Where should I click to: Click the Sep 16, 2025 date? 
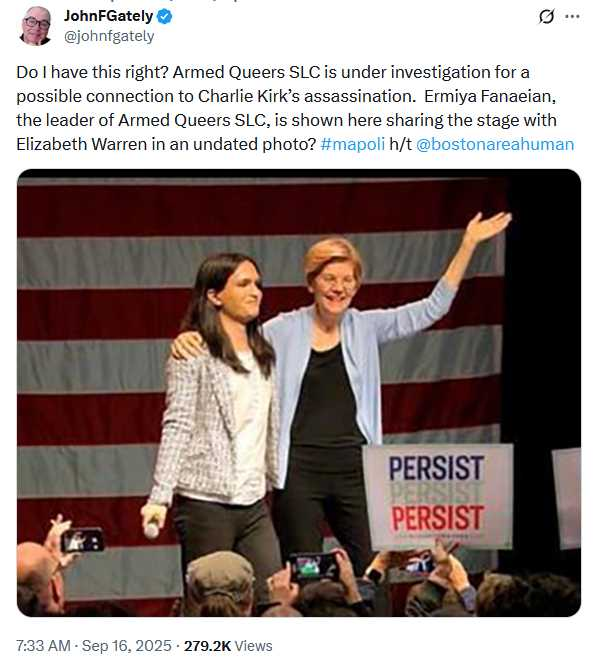pyautogui.click(x=127, y=645)
